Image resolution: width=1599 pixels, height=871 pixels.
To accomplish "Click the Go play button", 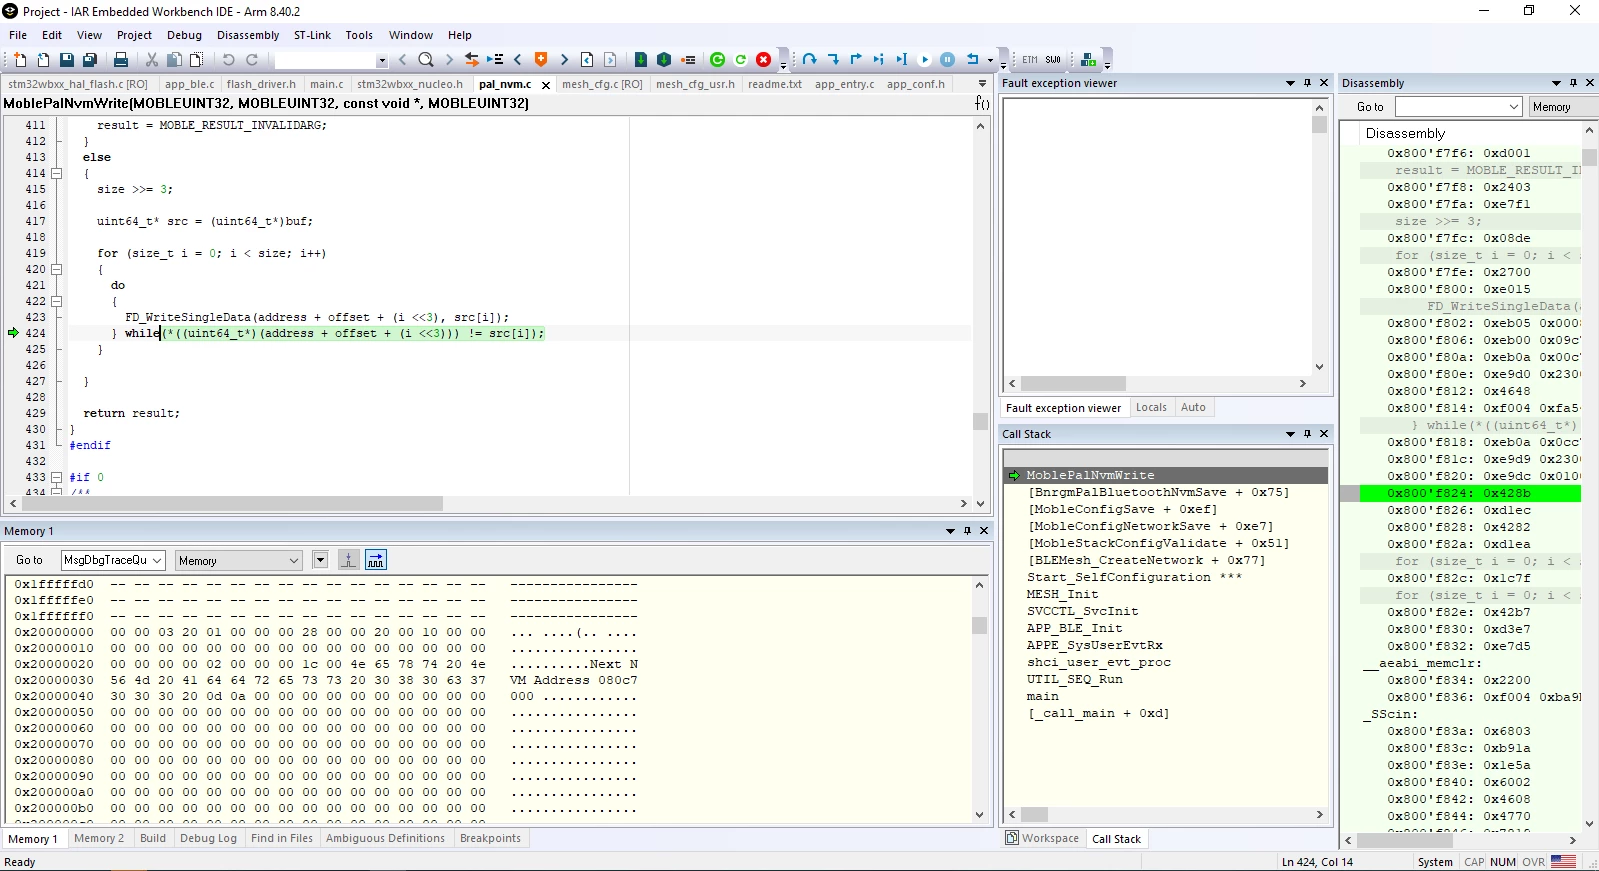I will tap(925, 60).
